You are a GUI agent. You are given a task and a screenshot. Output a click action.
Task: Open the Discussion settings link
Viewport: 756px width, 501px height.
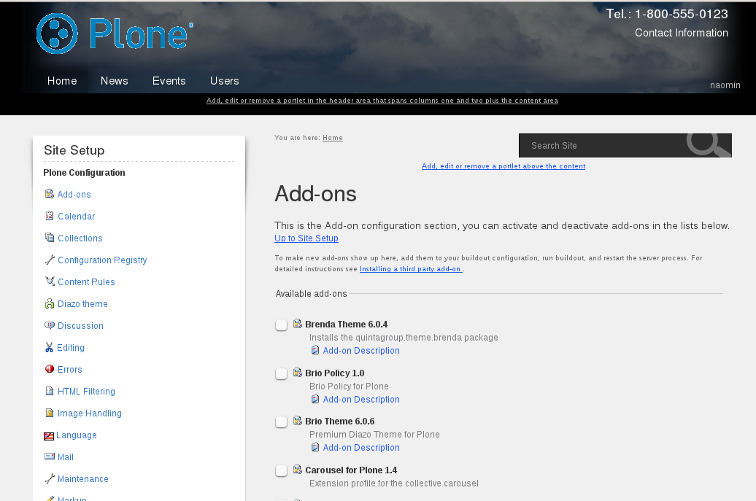tap(81, 325)
